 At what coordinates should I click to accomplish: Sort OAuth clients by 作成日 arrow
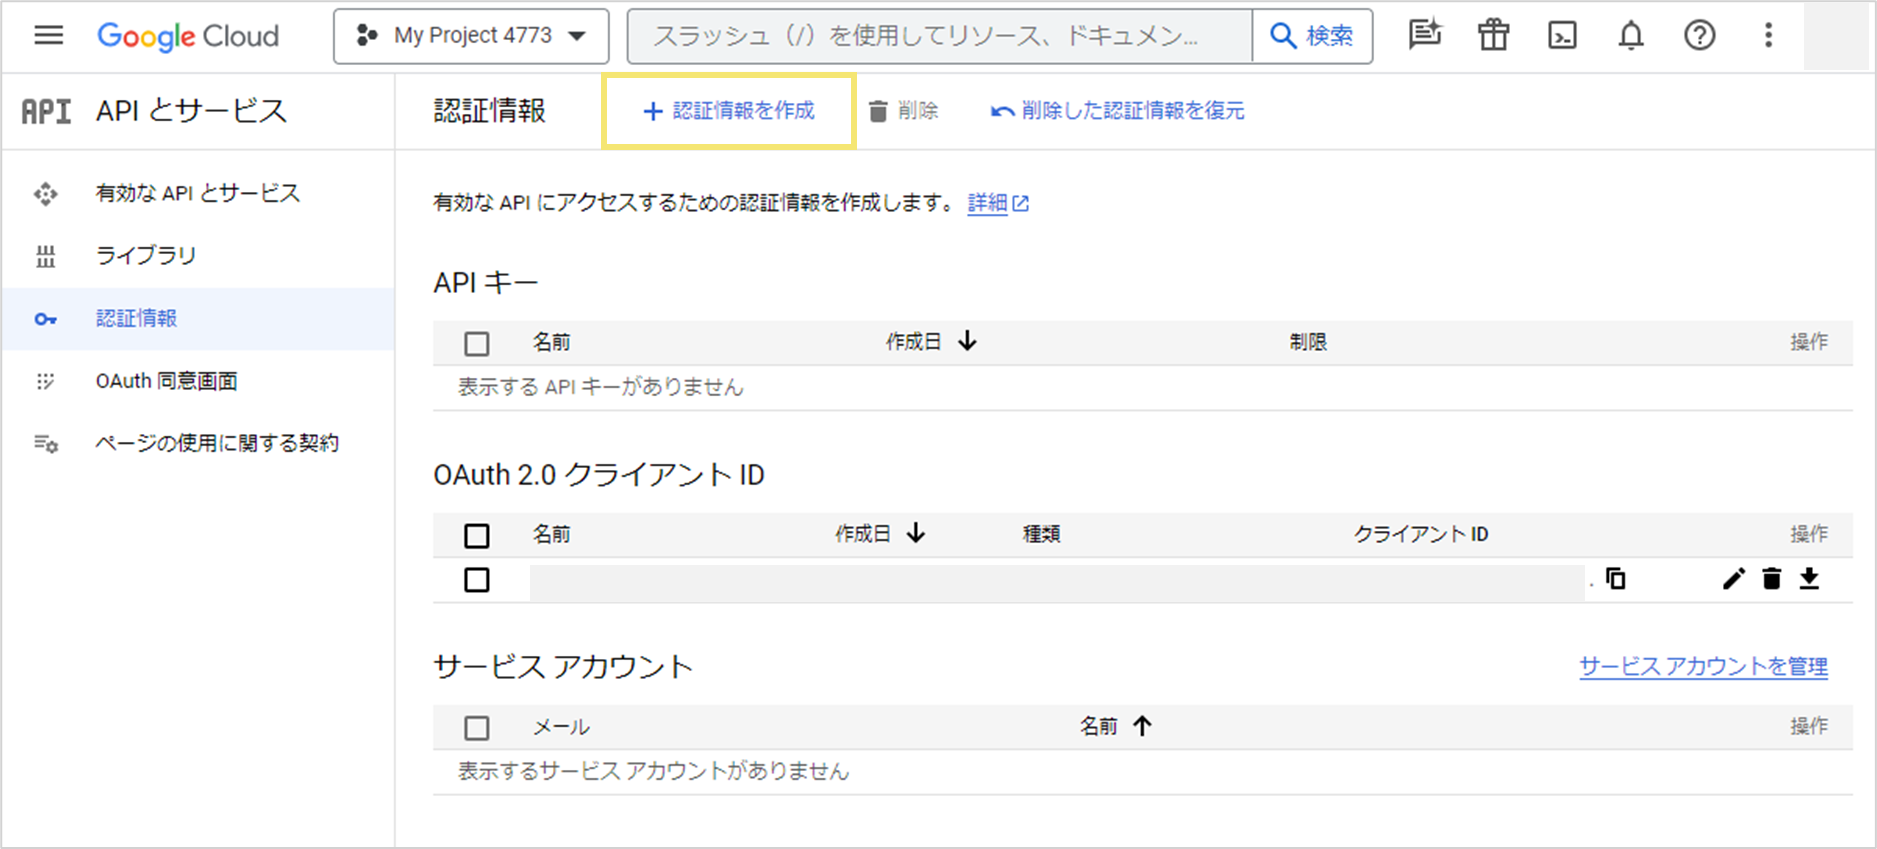tap(916, 533)
